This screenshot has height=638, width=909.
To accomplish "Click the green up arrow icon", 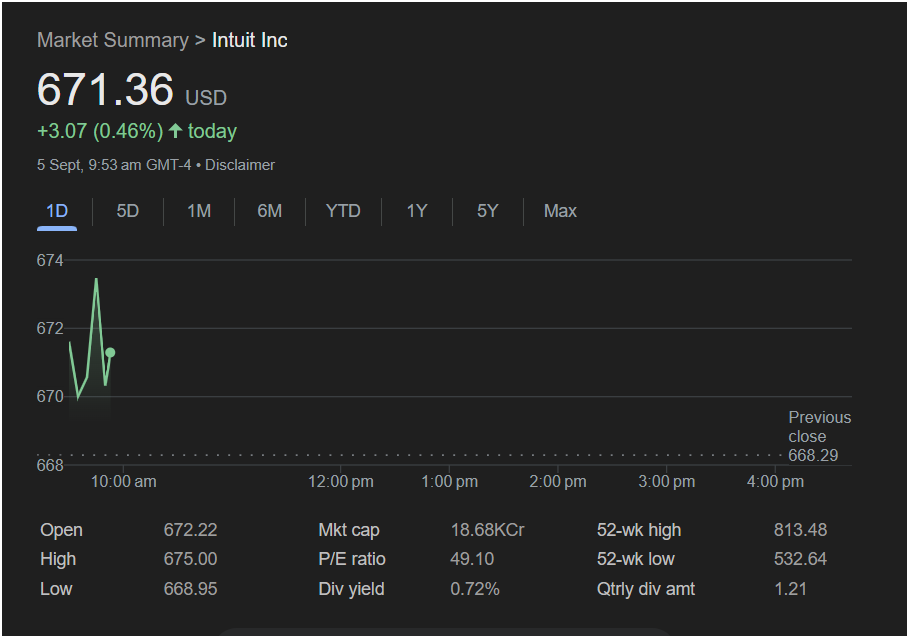I will (x=176, y=130).
